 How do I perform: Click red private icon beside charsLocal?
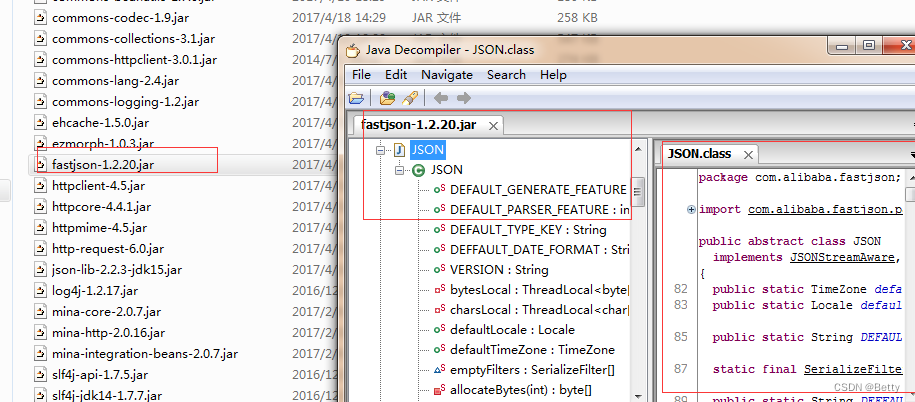pyautogui.click(x=439, y=310)
